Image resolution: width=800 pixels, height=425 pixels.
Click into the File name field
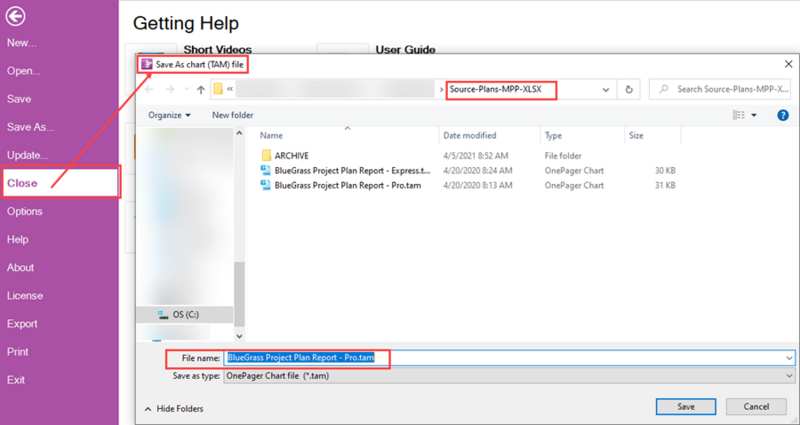point(509,358)
